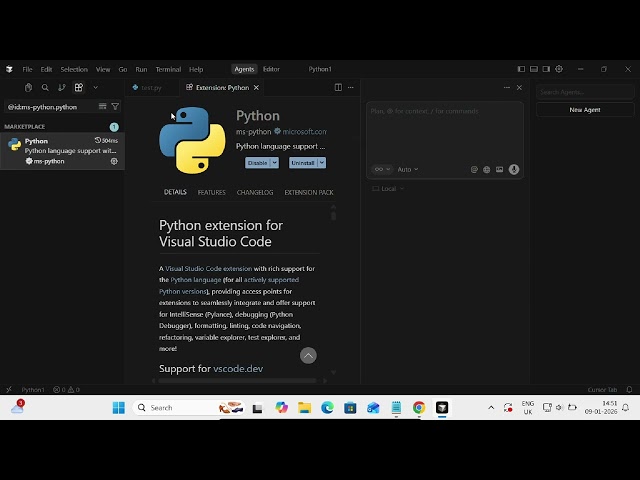Open Cursor settings gear in title bar
This screenshot has width=640, height=480.
[559, 69]
